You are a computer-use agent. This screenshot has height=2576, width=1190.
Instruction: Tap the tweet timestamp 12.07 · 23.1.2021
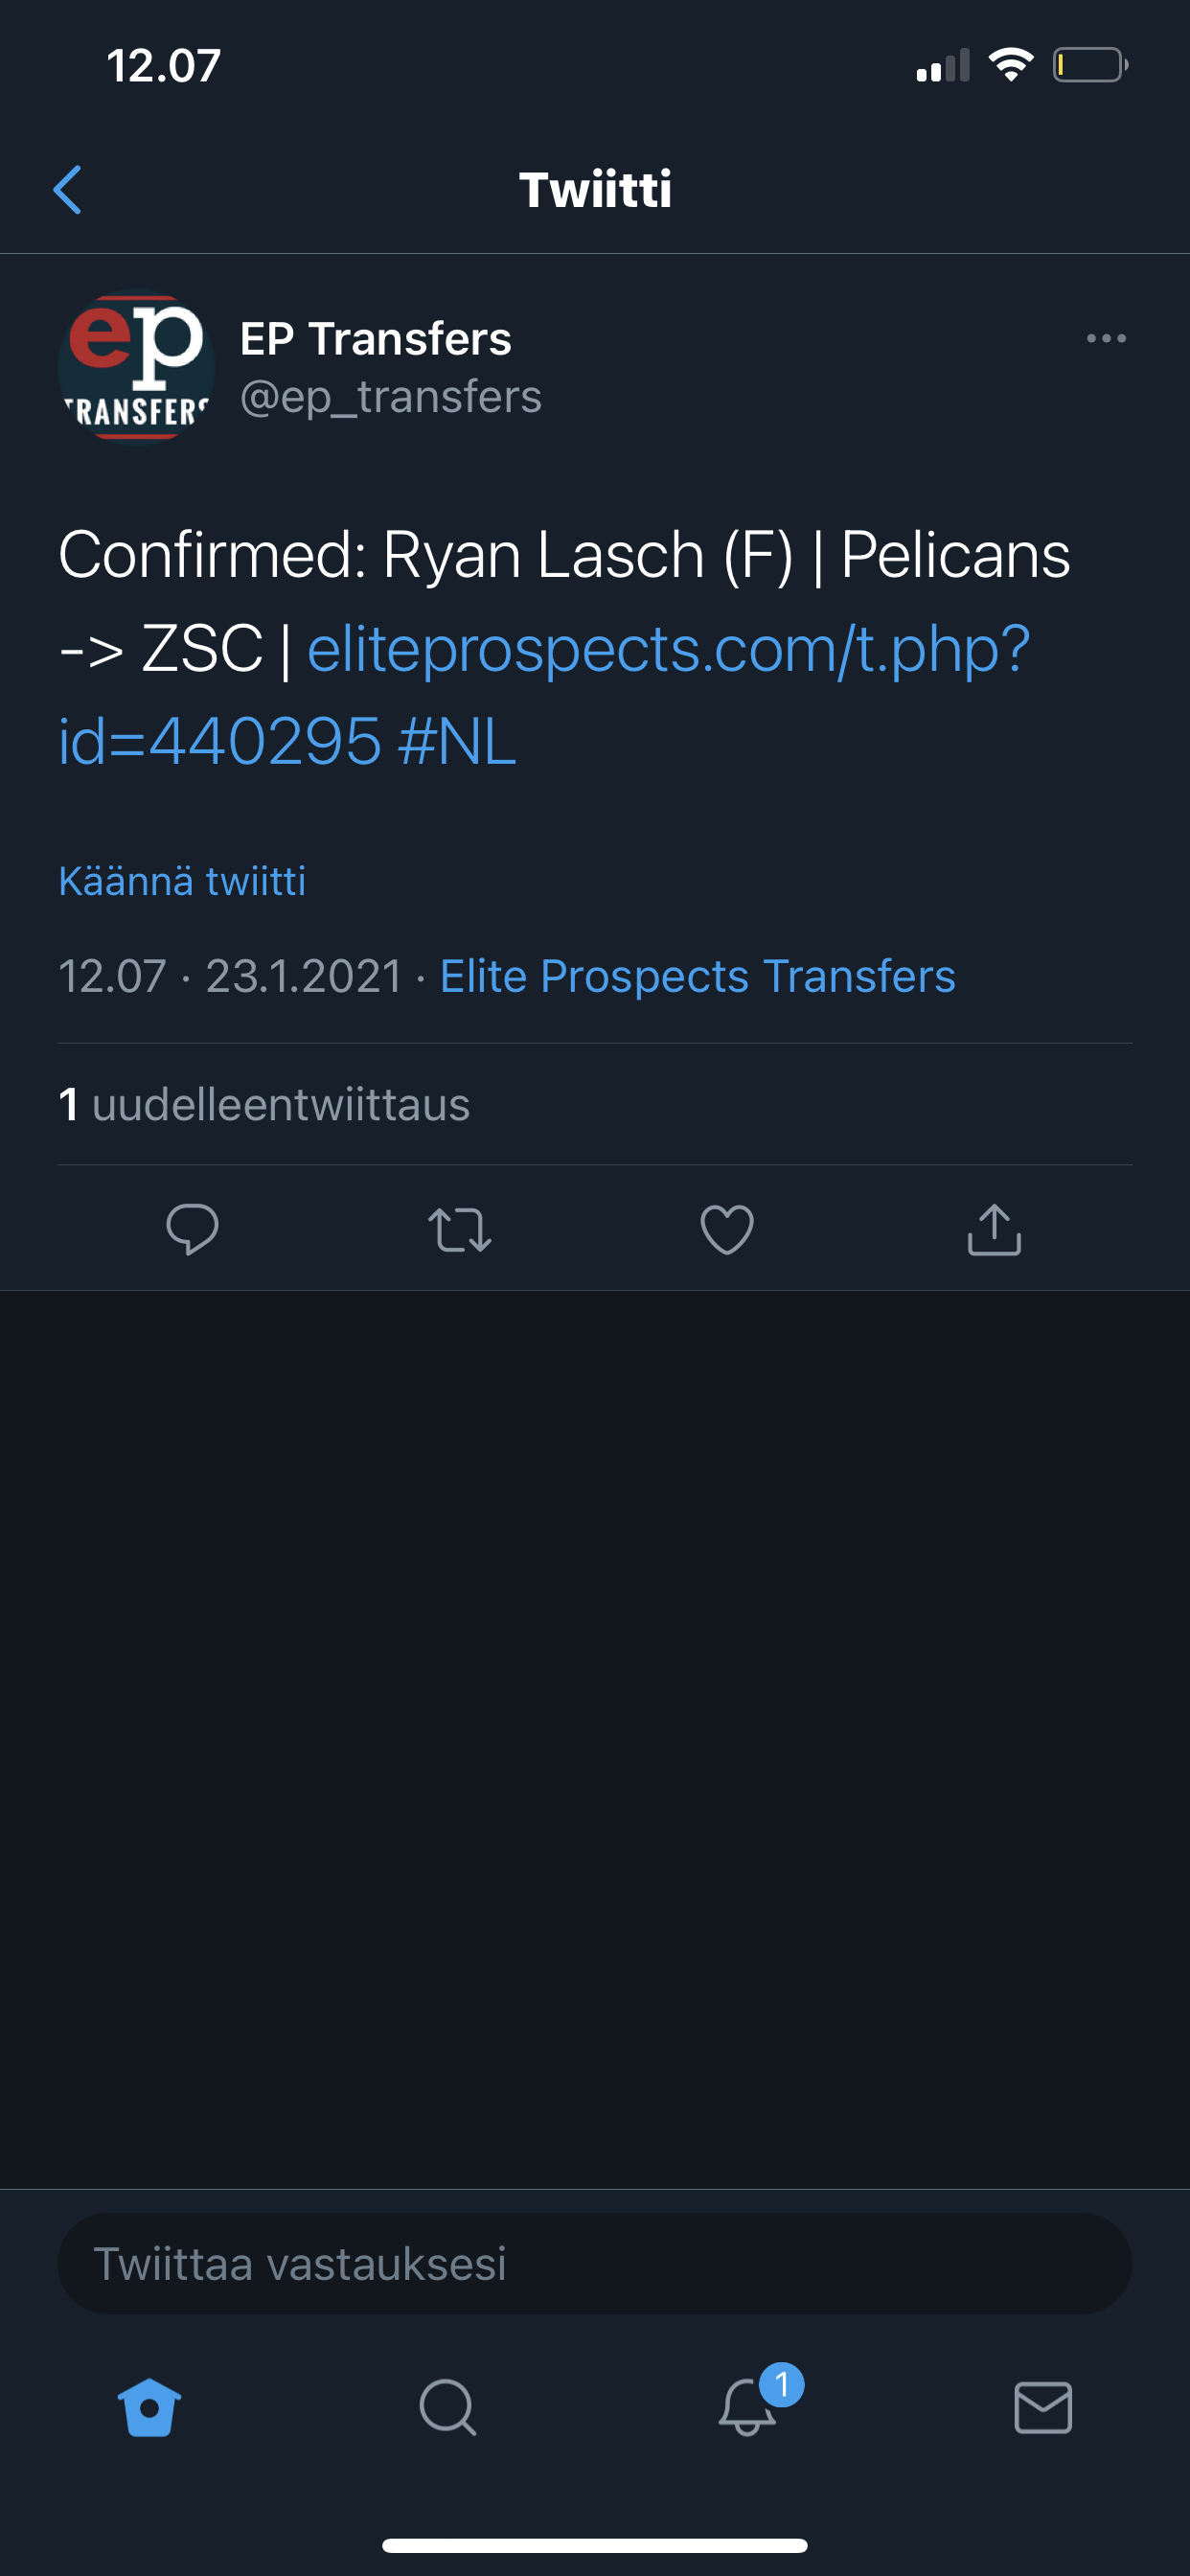[x=230, y=976]
